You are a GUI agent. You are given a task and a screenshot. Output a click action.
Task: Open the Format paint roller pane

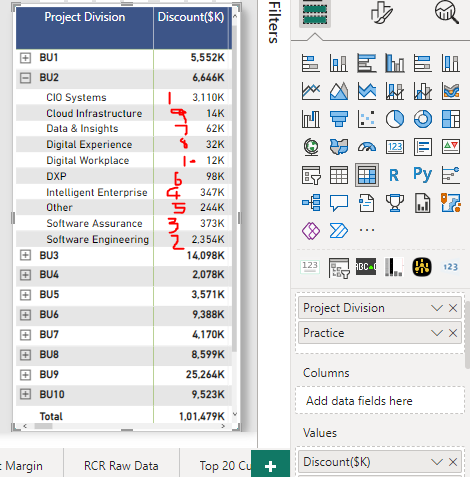(381, 13)
